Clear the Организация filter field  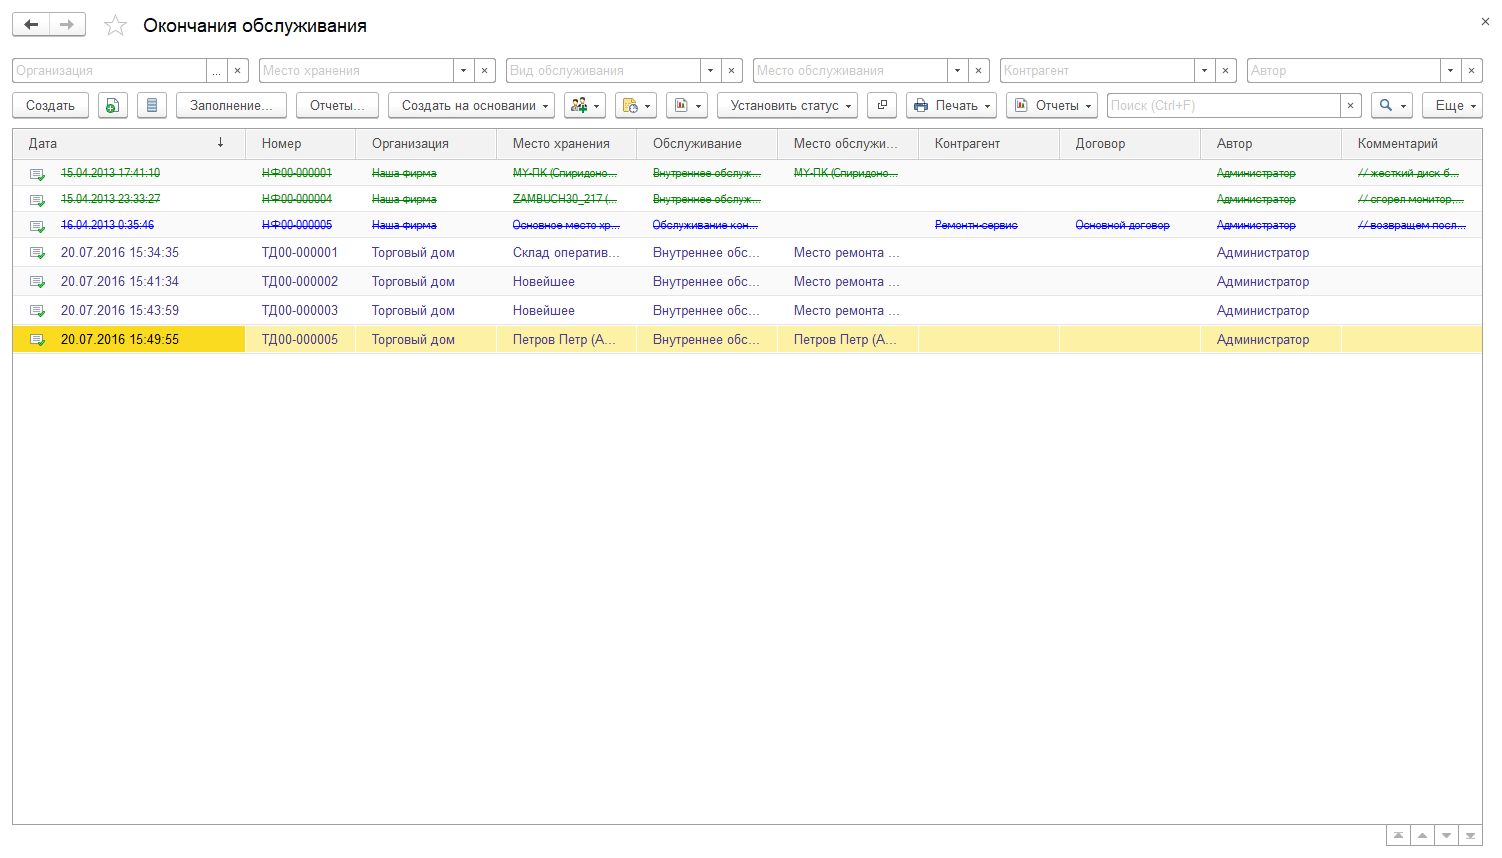point(237,71)
